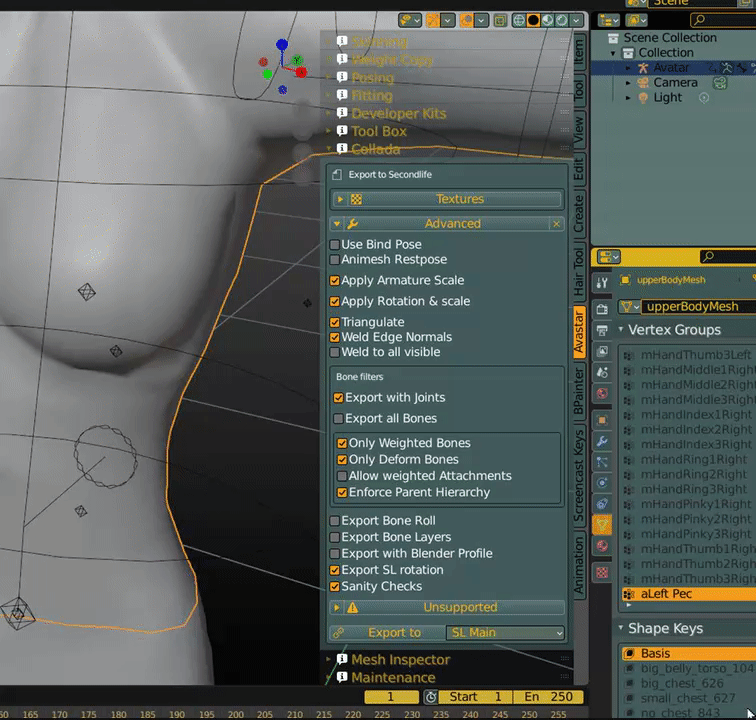Viewport: 756px width, 720px height.
Task: Switch to Animation sidebar tab
Action: 580,565
